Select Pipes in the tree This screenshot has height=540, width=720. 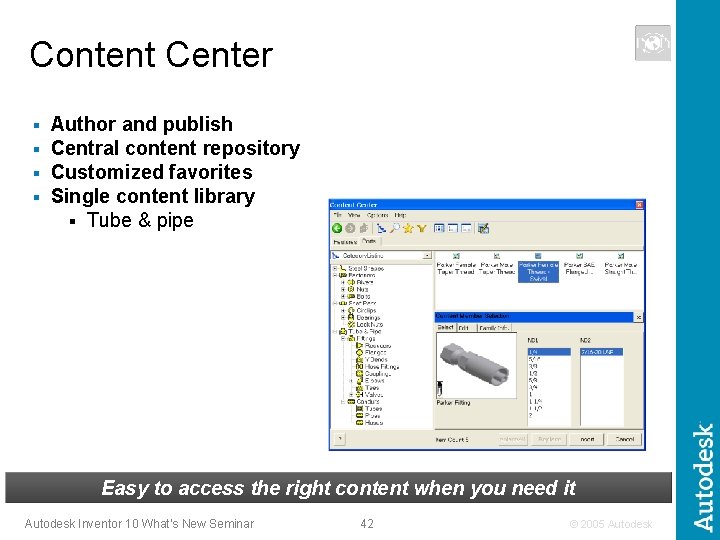pos(372,416)
